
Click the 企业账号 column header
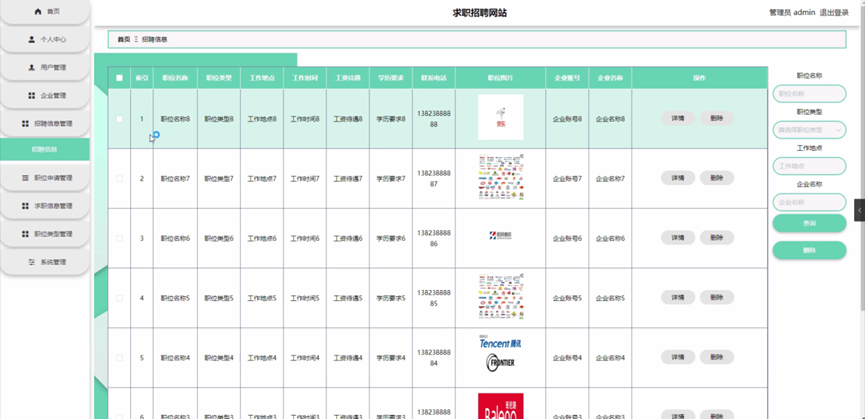point(567,78)
